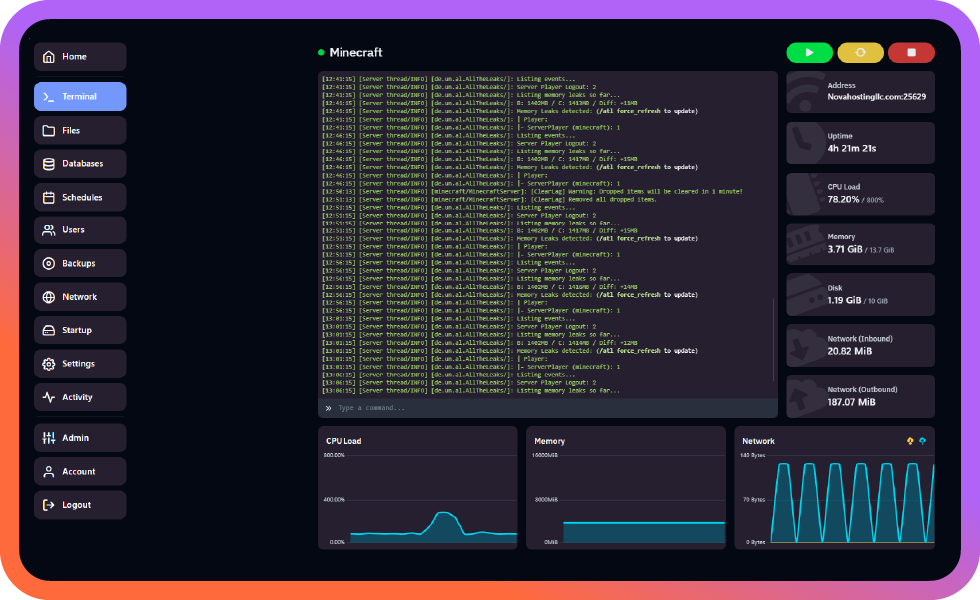The height and width of the screenshot is (600, 980).
Task: Open the Files section
Action: [x=80, y=131]
